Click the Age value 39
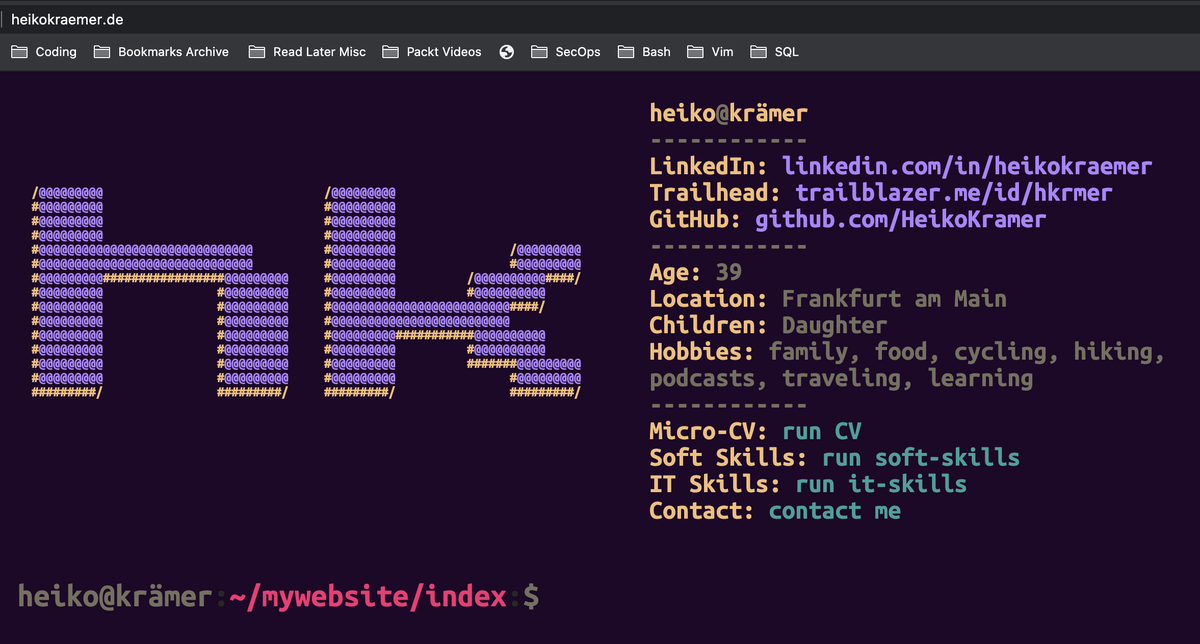Image resolution: width=1200 pixels, height=644 pixels. (729, 273)
